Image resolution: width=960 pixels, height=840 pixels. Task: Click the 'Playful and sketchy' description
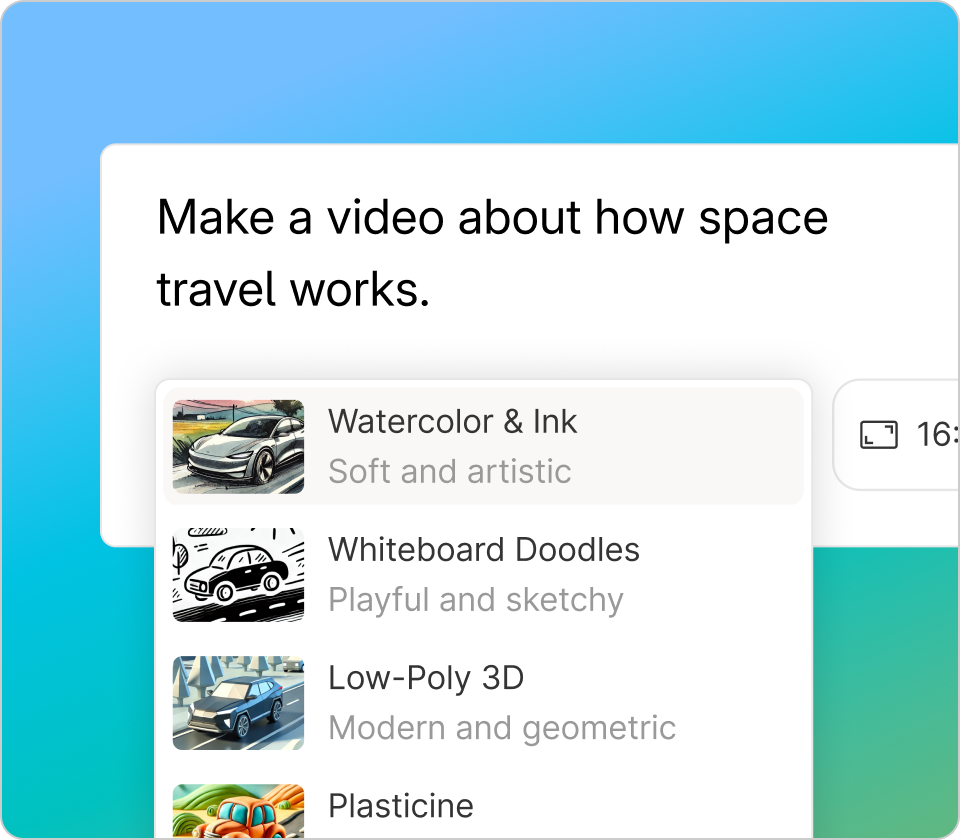click(x=475, y=599)
